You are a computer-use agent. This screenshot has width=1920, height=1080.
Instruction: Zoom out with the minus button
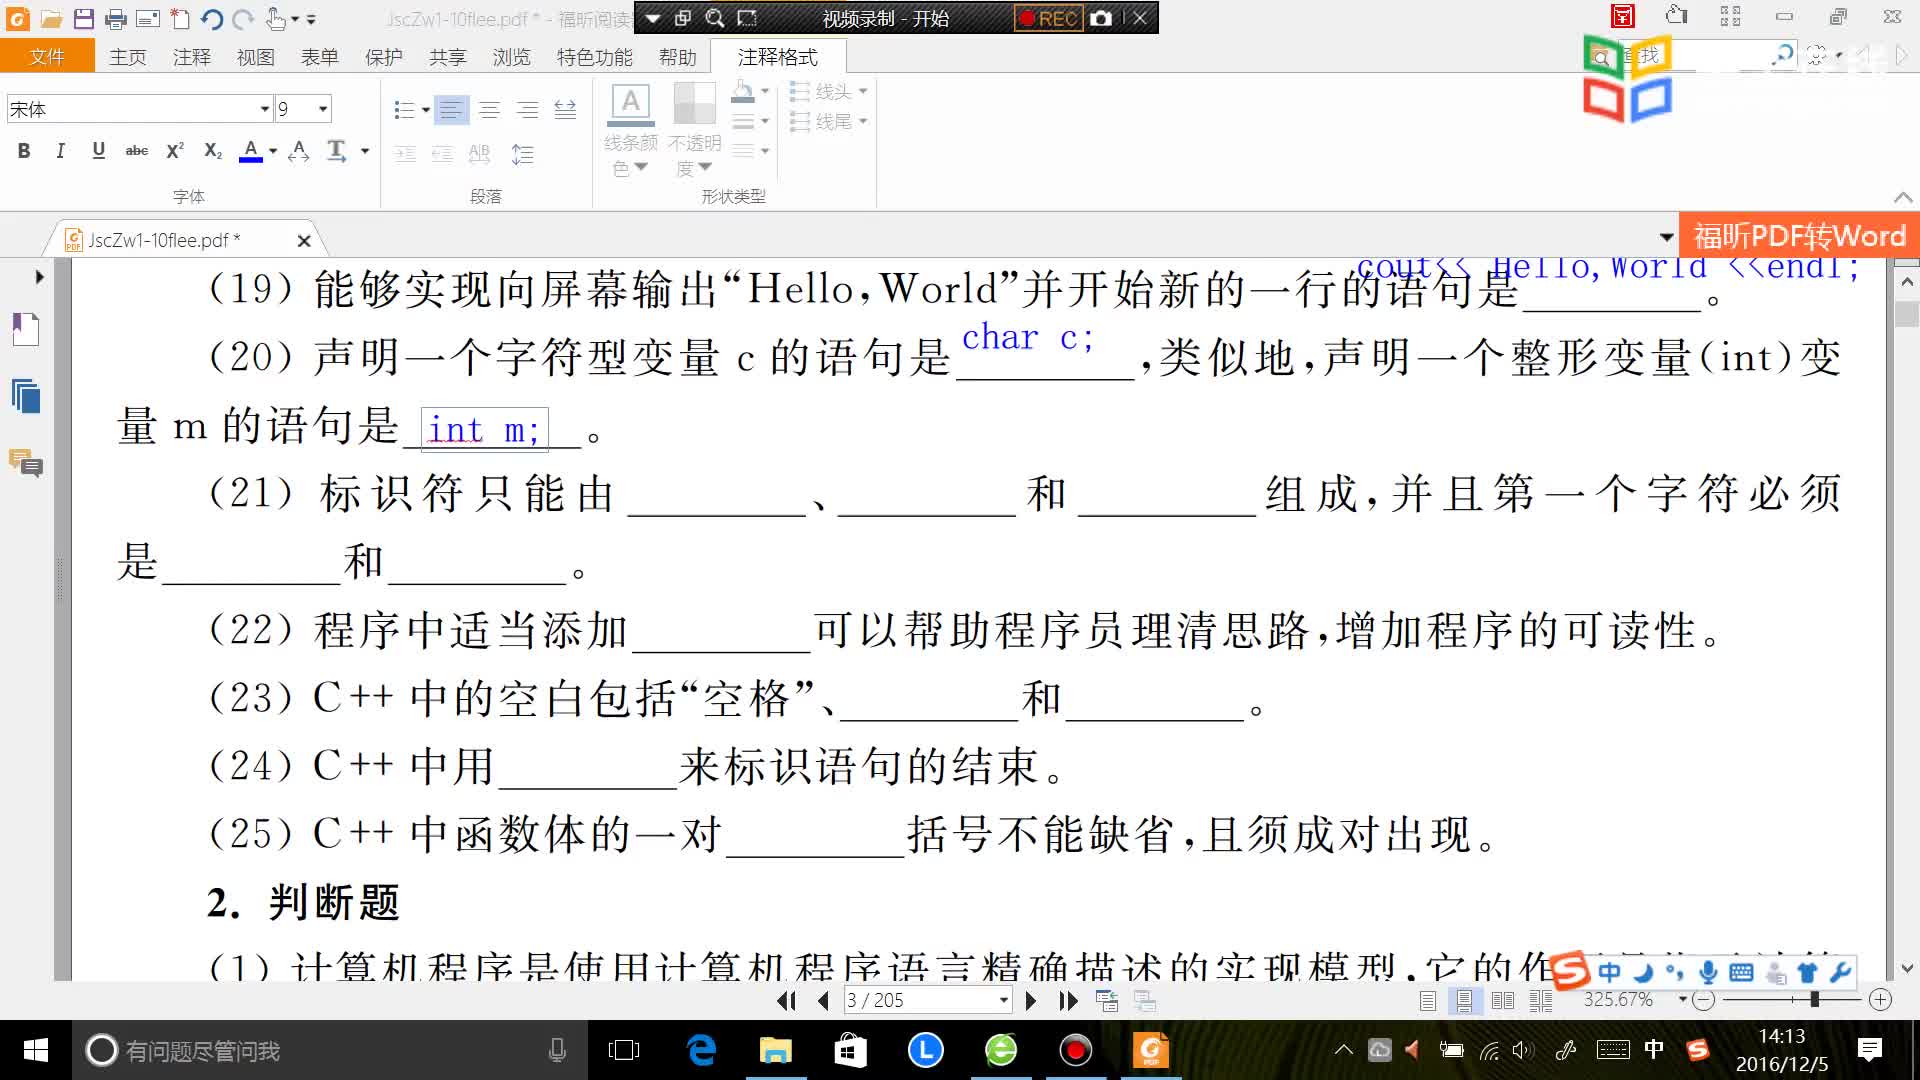tap(1705, 1000)
